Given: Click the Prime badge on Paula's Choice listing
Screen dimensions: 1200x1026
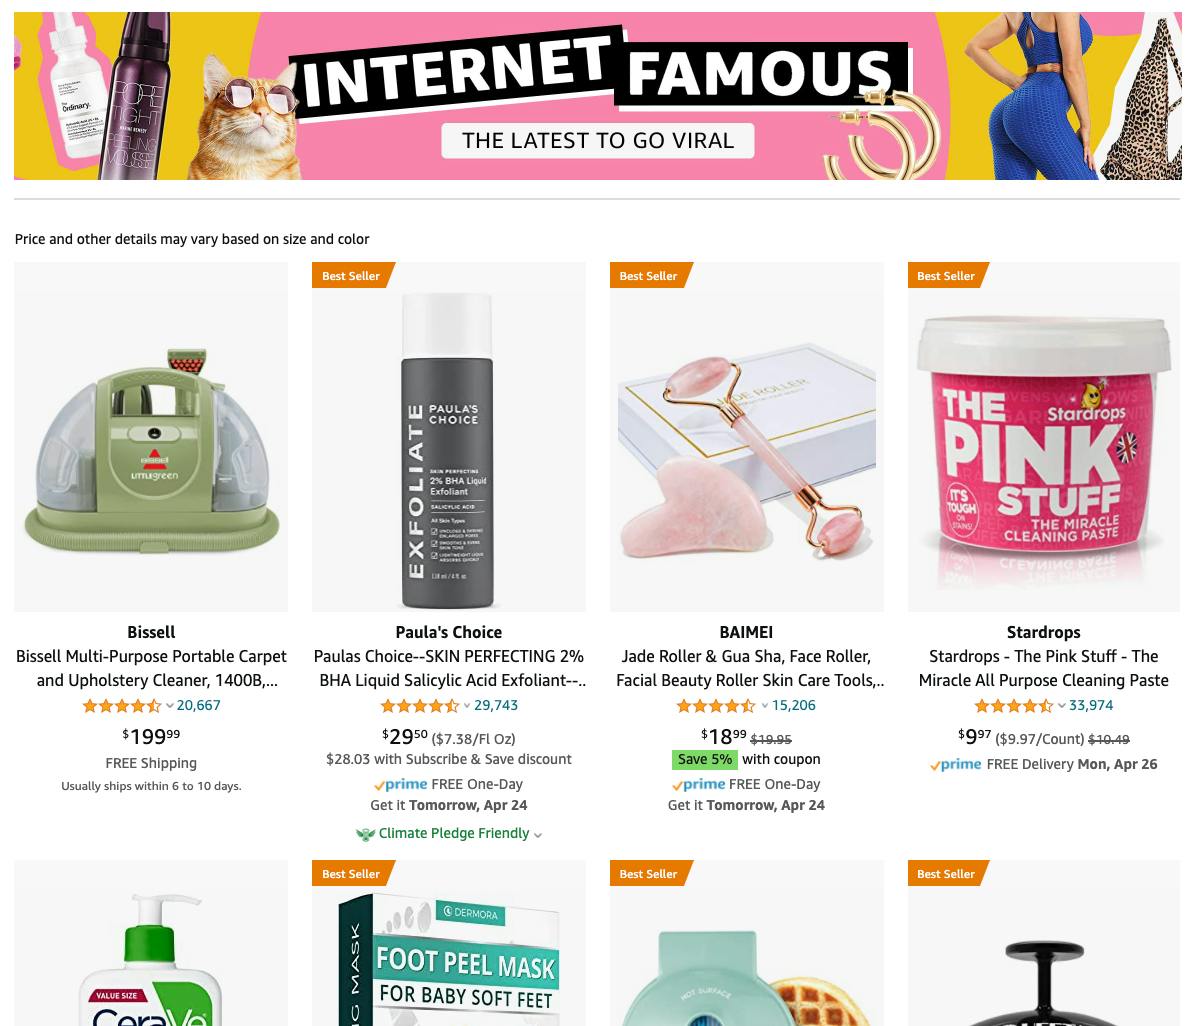Looking at the screenshot, I should point(400,784).
